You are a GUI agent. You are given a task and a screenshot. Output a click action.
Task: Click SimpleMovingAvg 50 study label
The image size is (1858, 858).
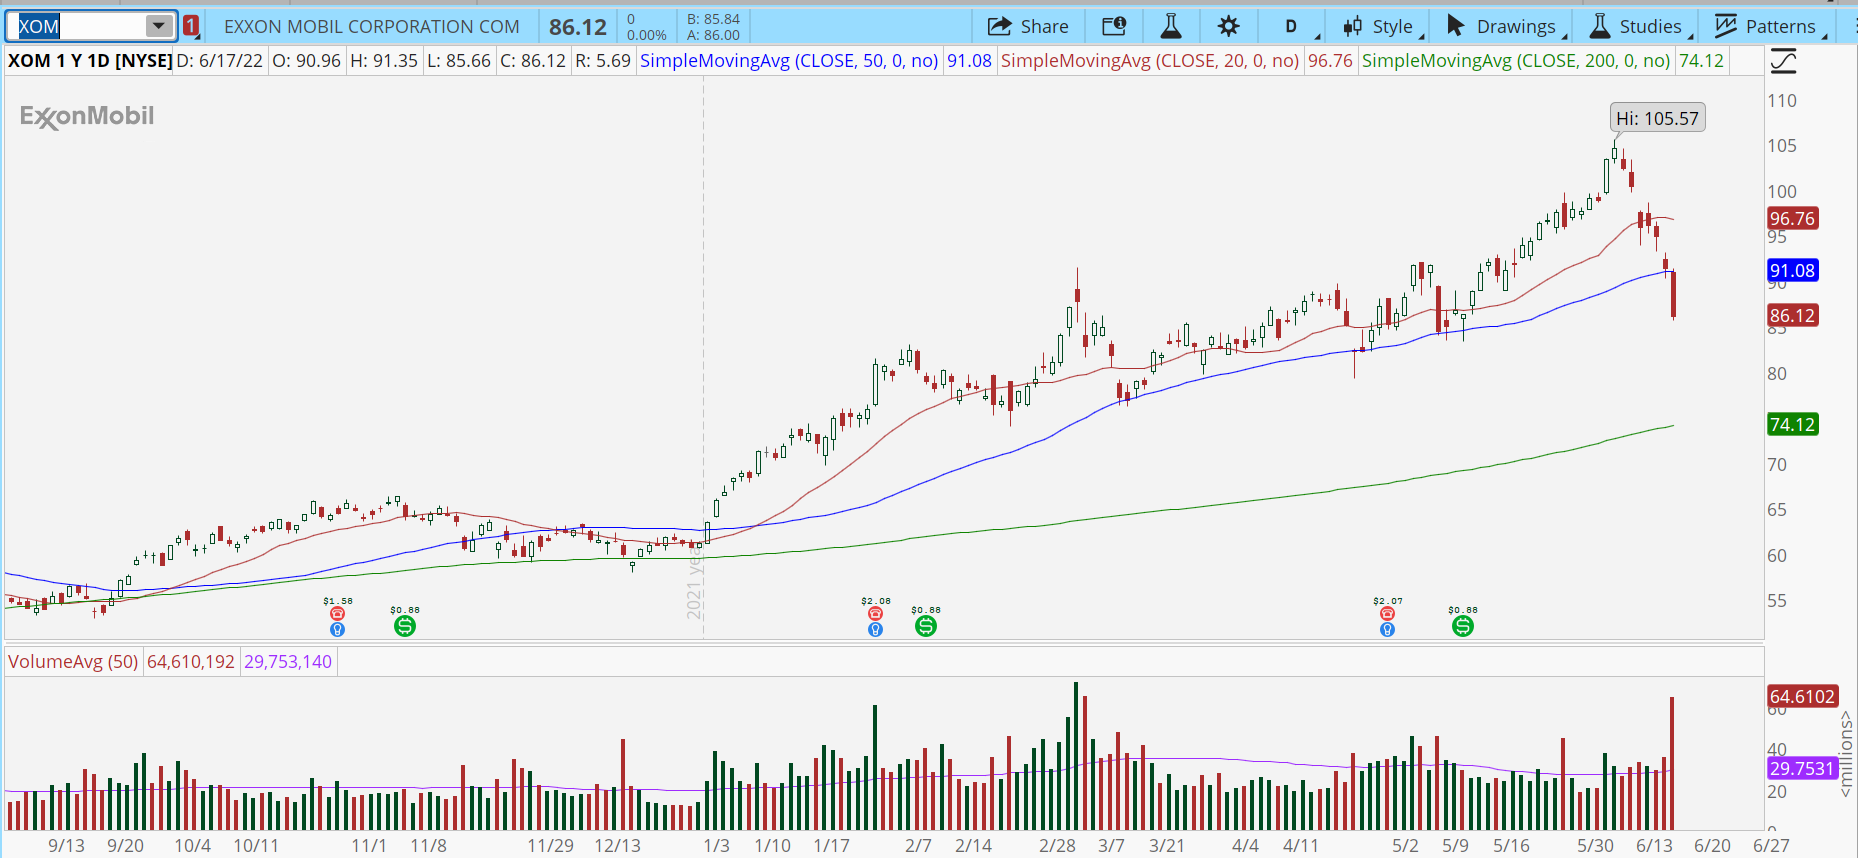pos(788,61)
